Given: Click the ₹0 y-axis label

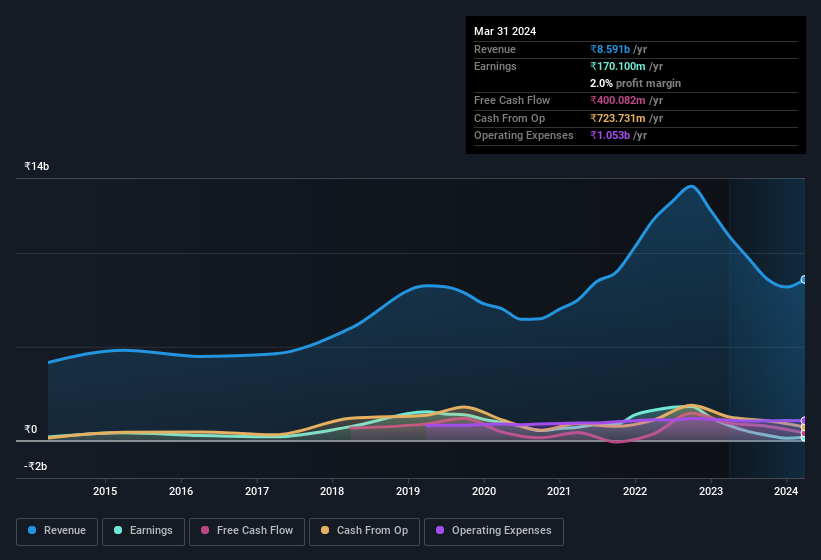Looking at the screenshot, I should [30, 429].
